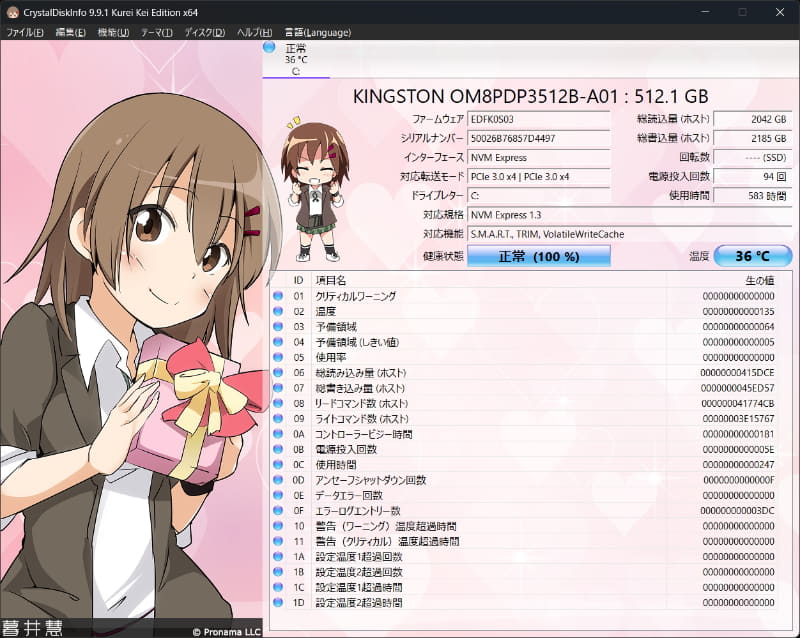The height and width of the screenshot is (638, 800).
Task: Click the status orb for ID 0E データエラー回数
Action: 278,495
